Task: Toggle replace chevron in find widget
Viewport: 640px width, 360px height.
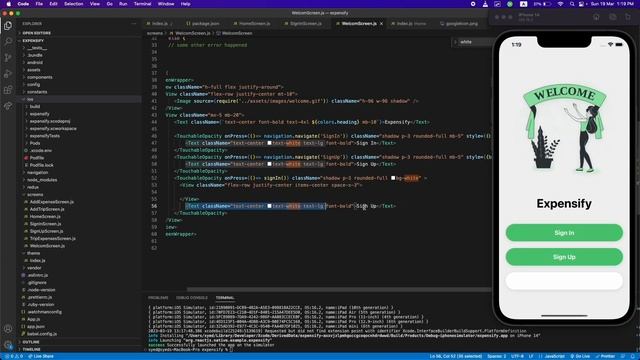Action: (x=456, y=42)
